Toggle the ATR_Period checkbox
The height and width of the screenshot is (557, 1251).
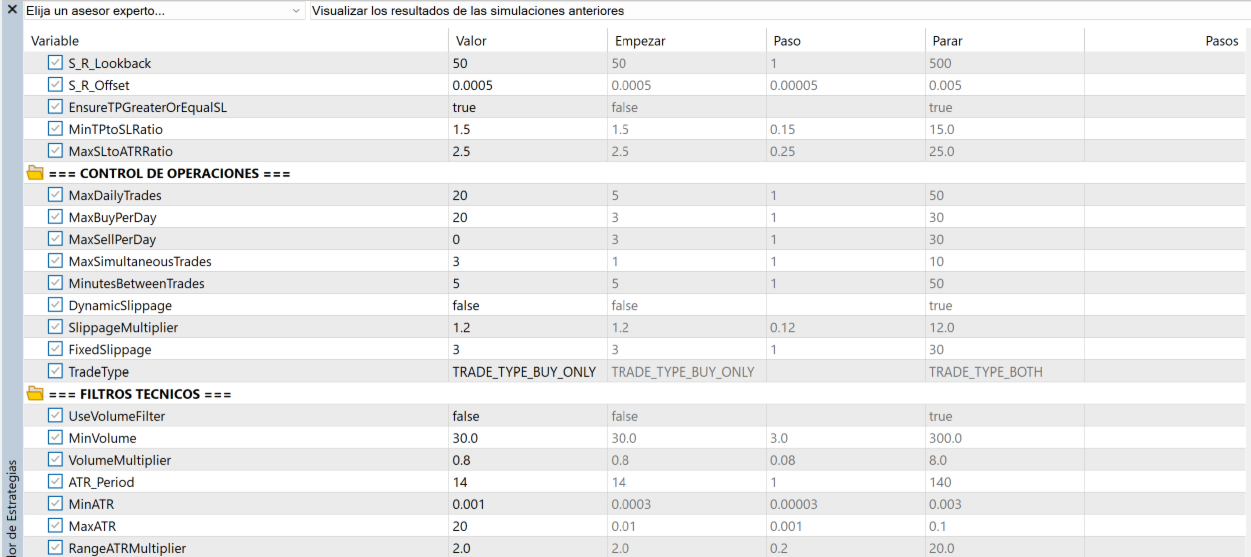pos(55,482)
